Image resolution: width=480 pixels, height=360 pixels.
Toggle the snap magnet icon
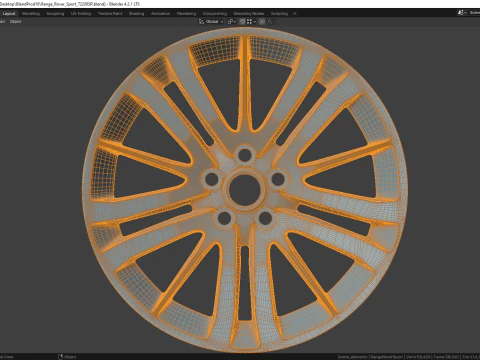point(242,22)
